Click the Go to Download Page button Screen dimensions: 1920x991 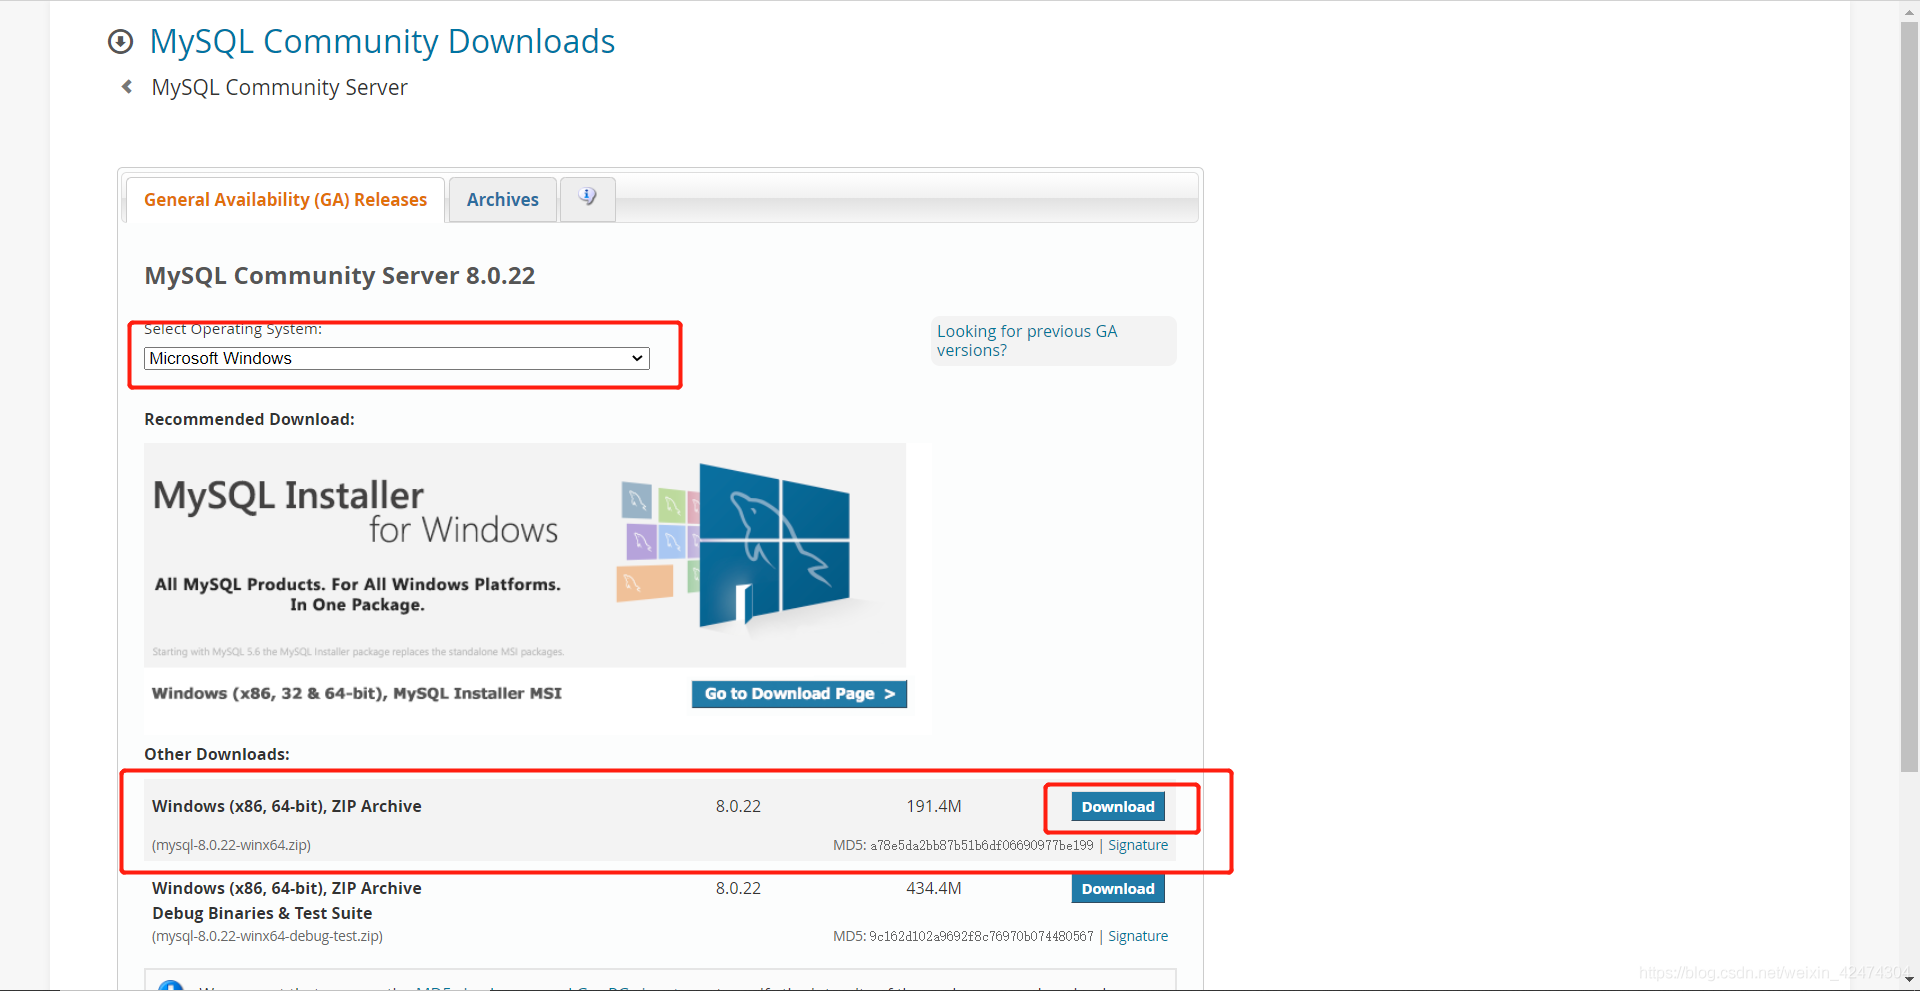click(x=798, y=694)
